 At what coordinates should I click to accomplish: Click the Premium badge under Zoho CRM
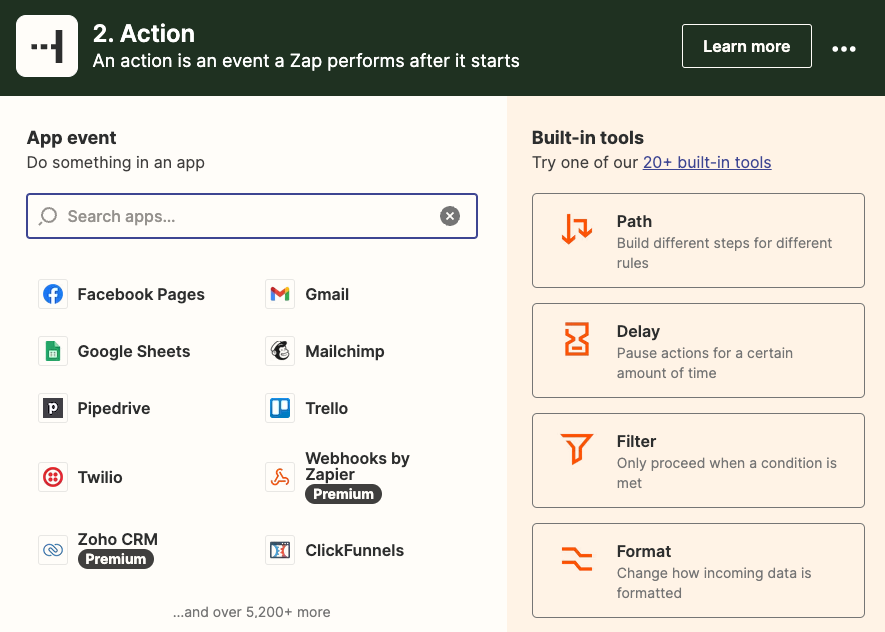tap(116, 559)
